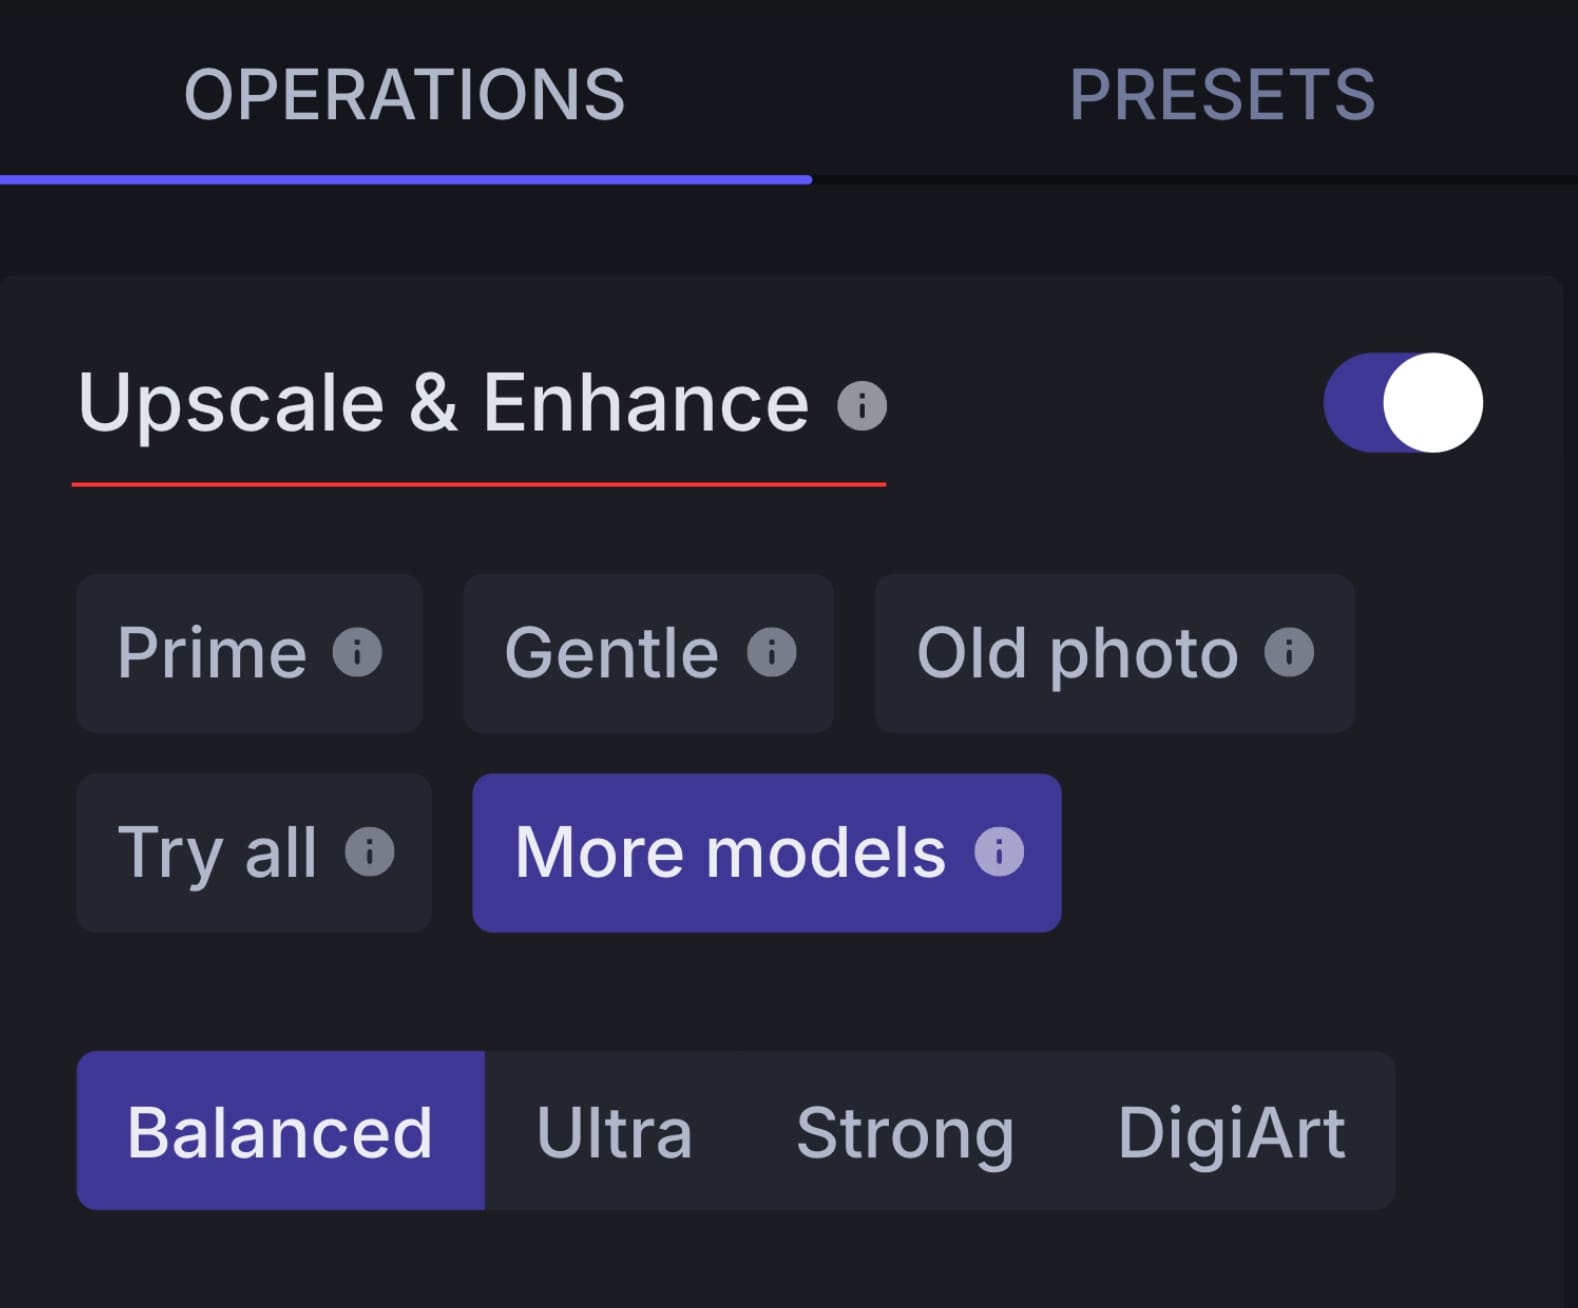Viewport: 1578px width, 1308px height.
Task: Click the info icon next to Prime
Action: pos(357,653)
